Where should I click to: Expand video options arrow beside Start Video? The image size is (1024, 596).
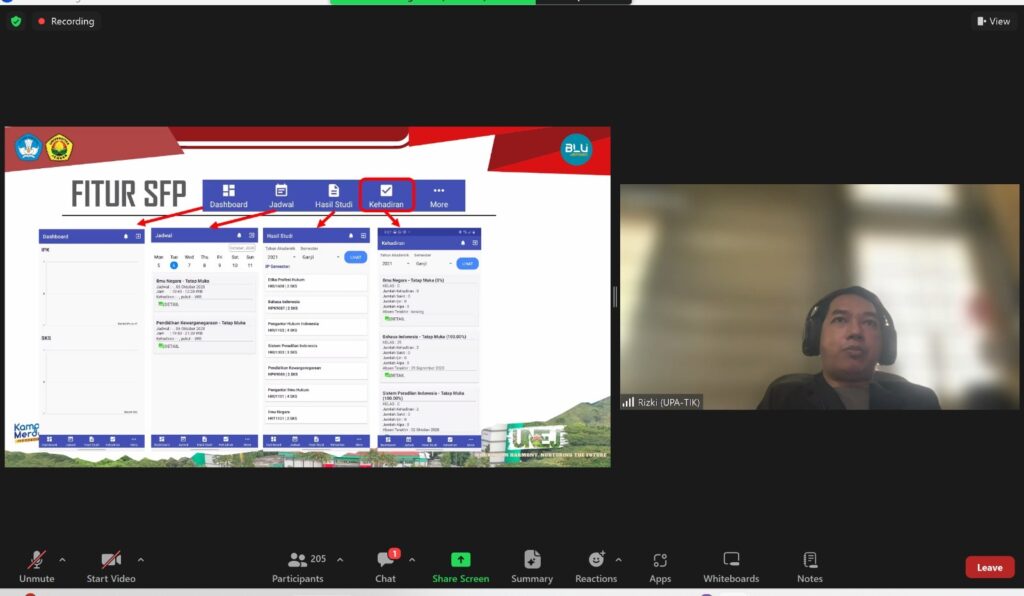[140, 560]
